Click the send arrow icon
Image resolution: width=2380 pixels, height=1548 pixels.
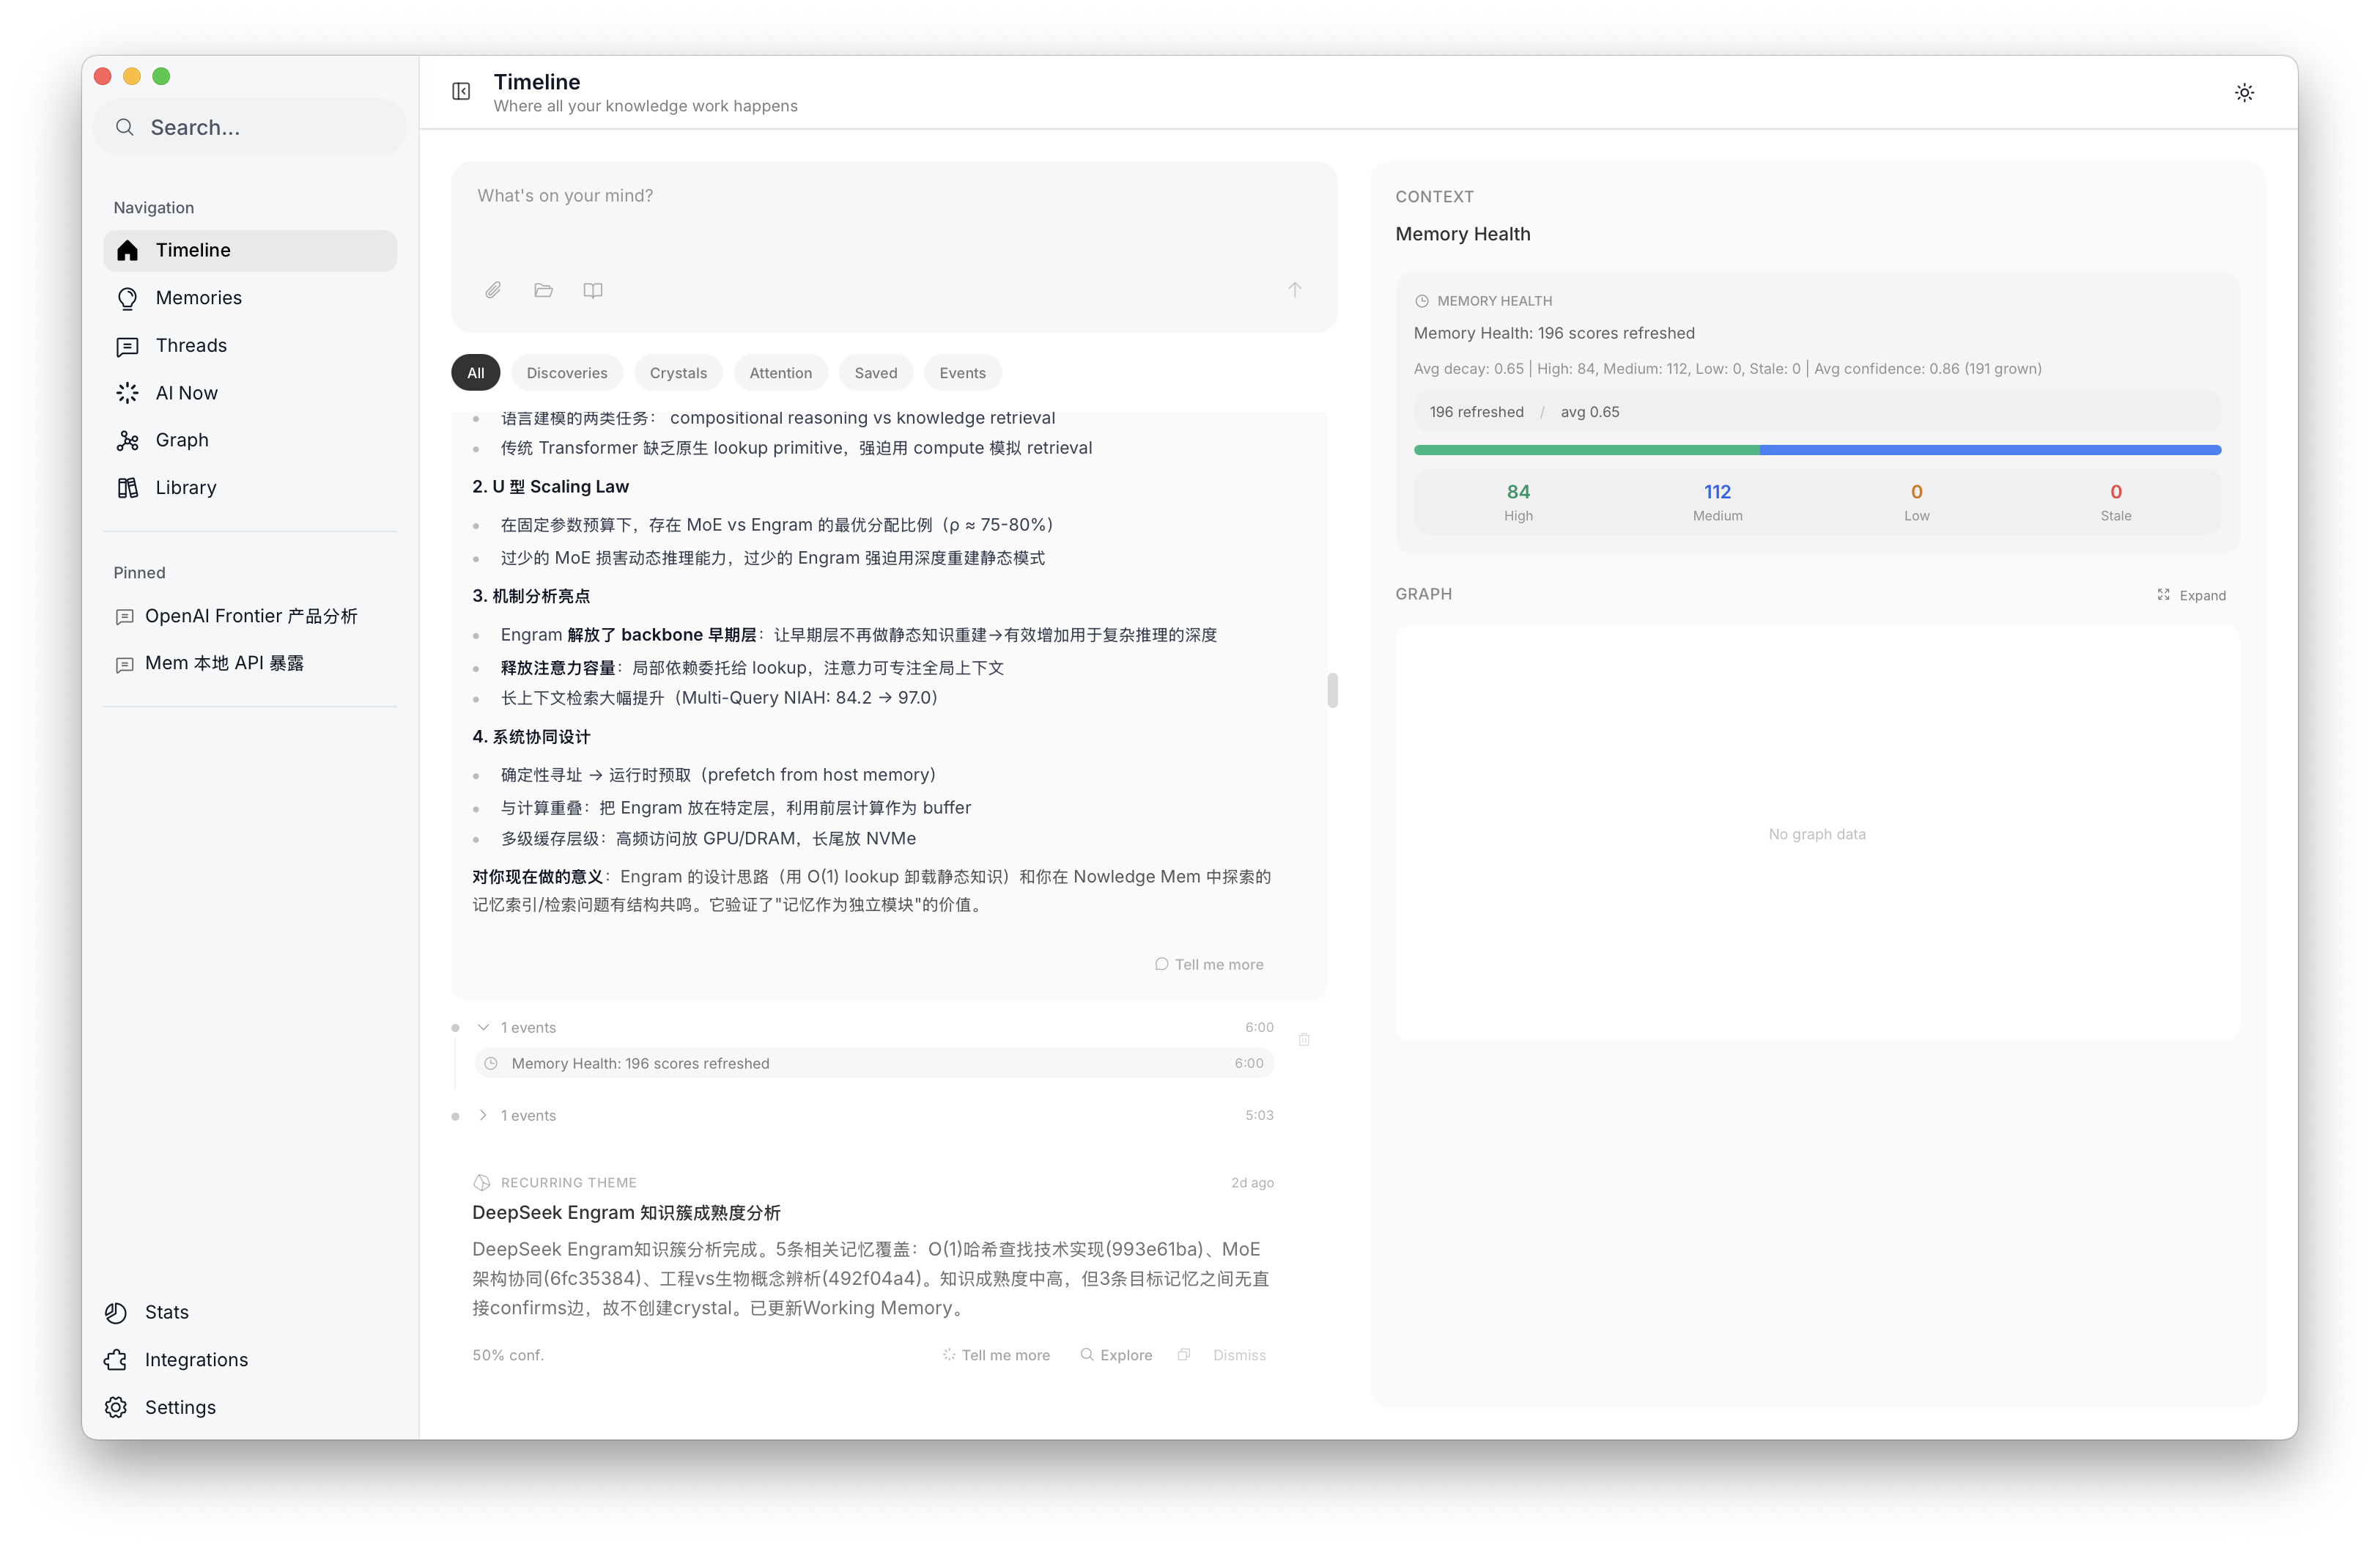pos(1294,290)
